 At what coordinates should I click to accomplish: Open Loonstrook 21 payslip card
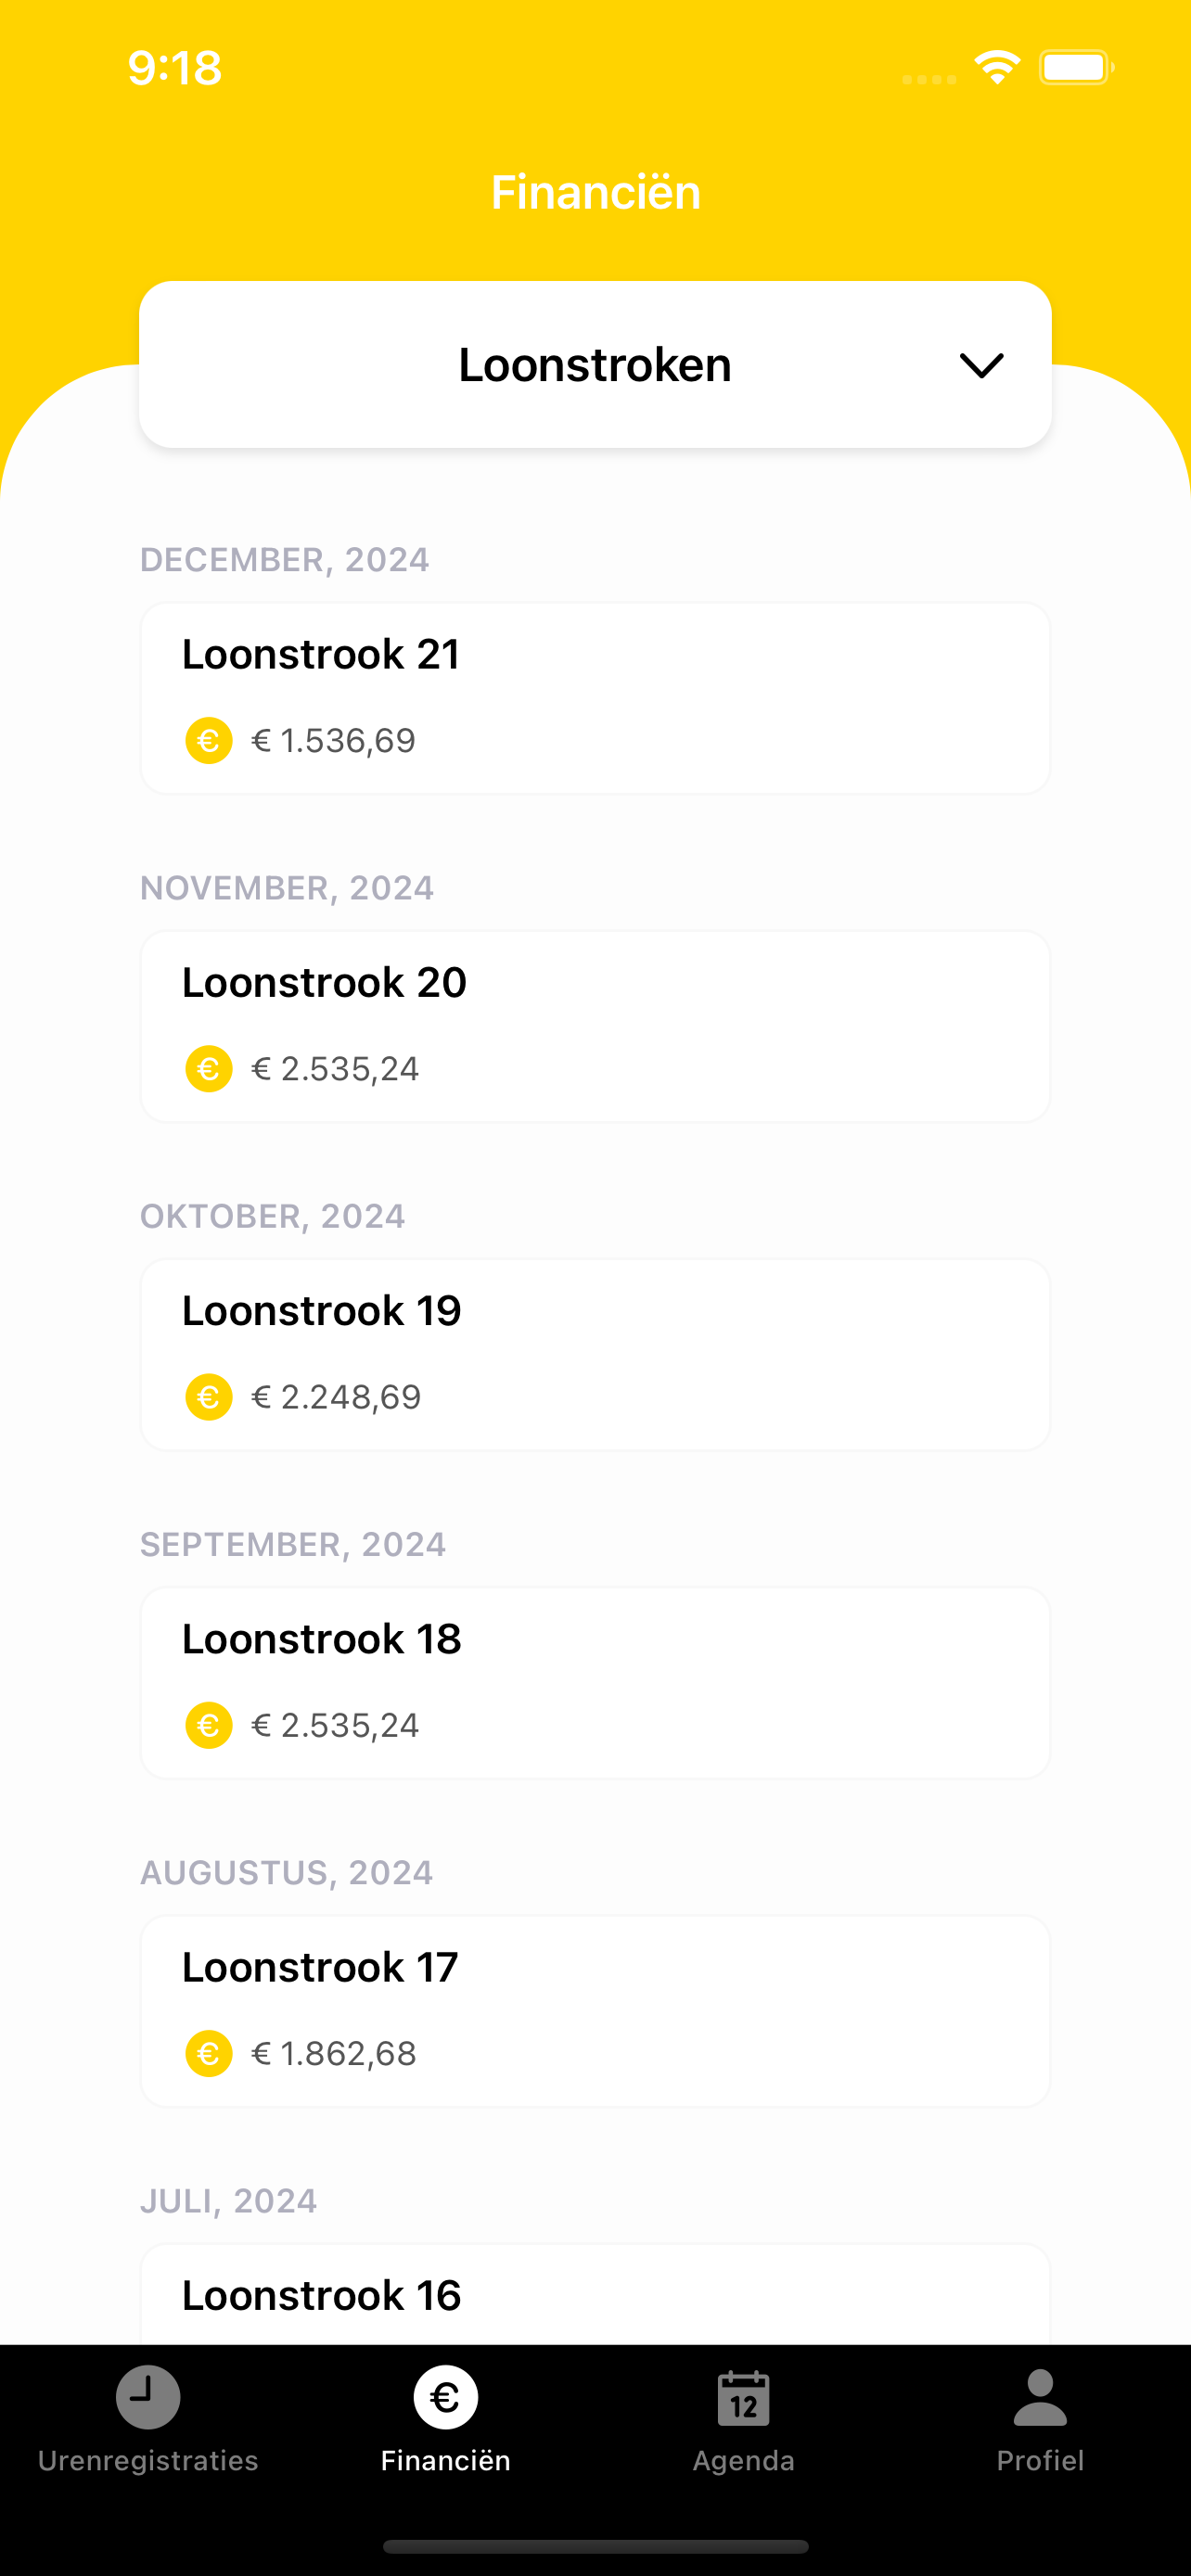[595, 698]
